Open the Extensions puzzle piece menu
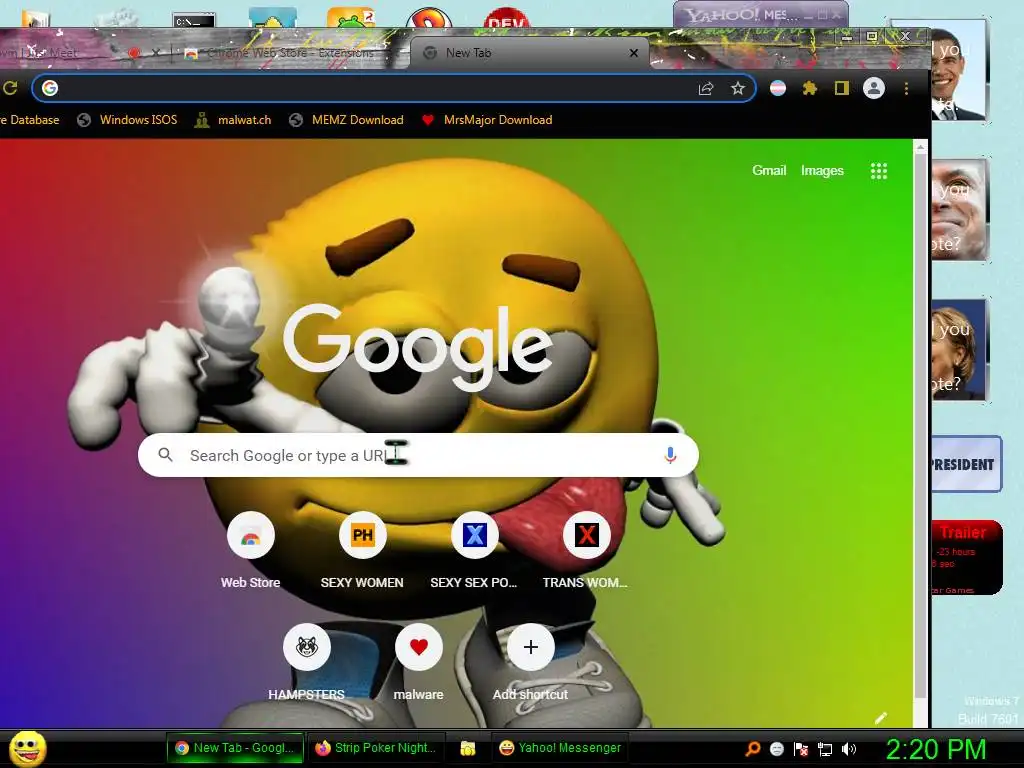 [x=810, y=88]
